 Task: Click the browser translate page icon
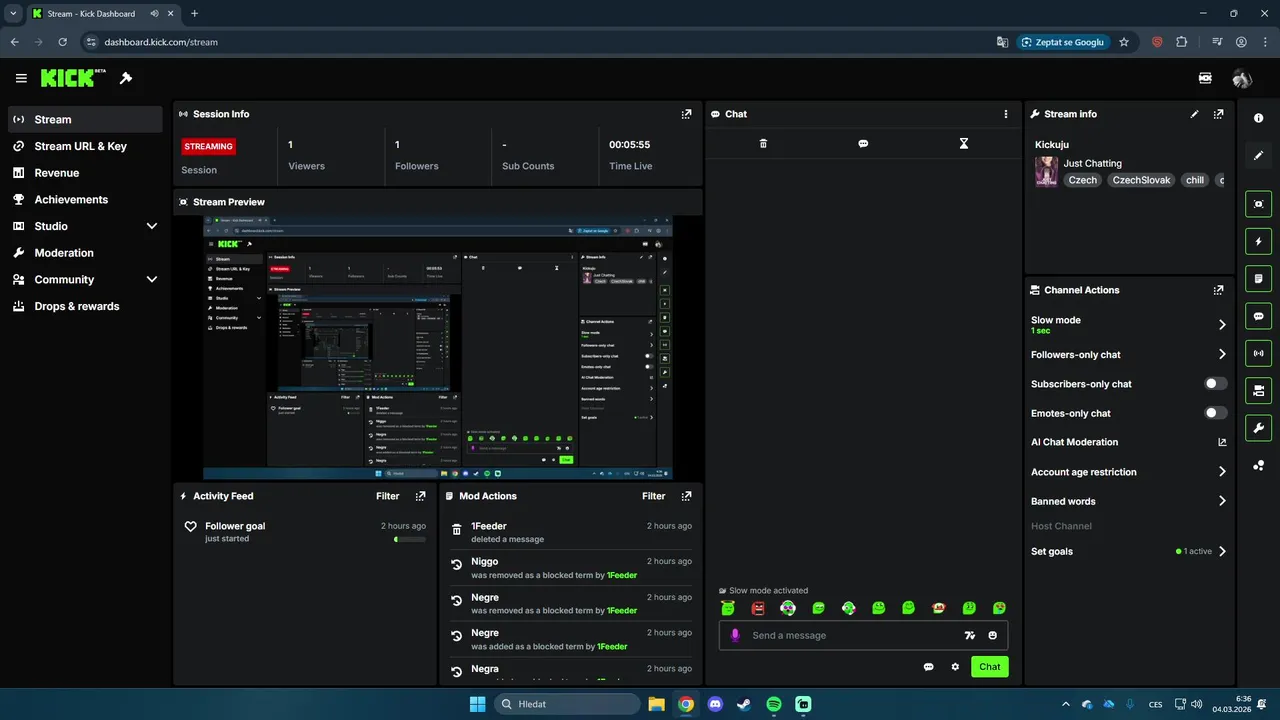coord(1003,42)
